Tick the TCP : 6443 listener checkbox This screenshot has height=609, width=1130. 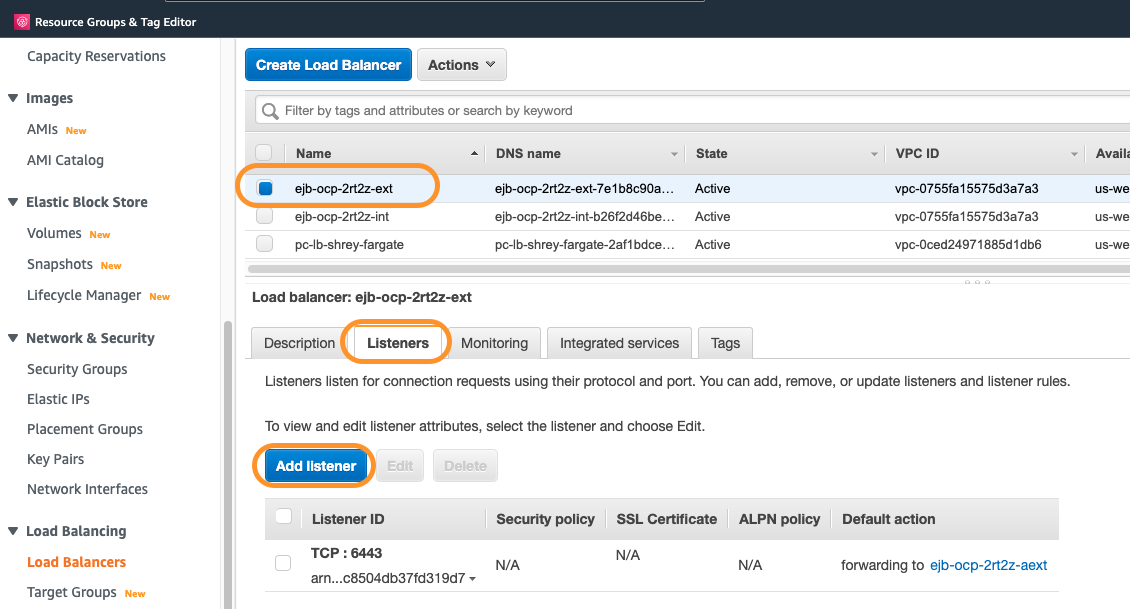(283, 564)
